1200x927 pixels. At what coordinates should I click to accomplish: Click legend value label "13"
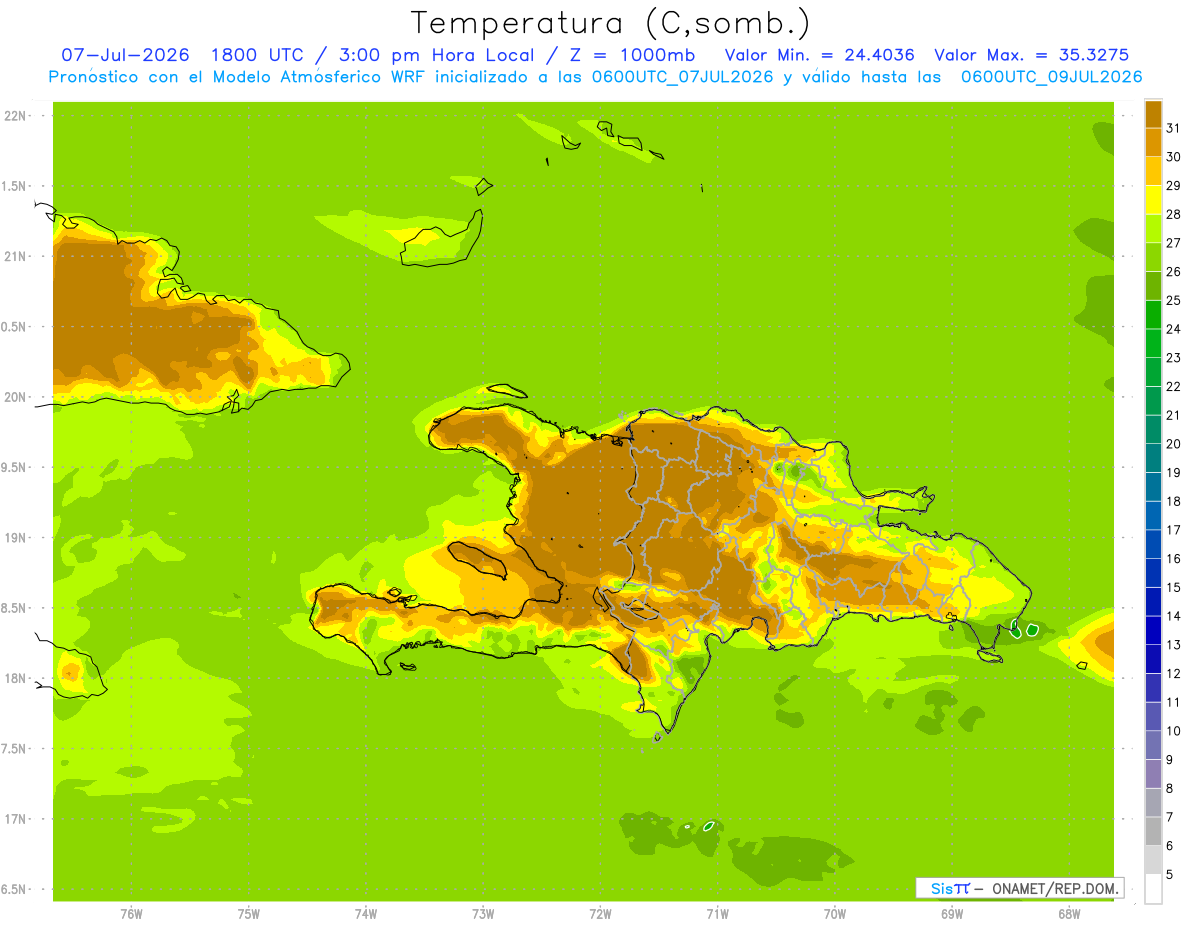tap(1173, 645)
